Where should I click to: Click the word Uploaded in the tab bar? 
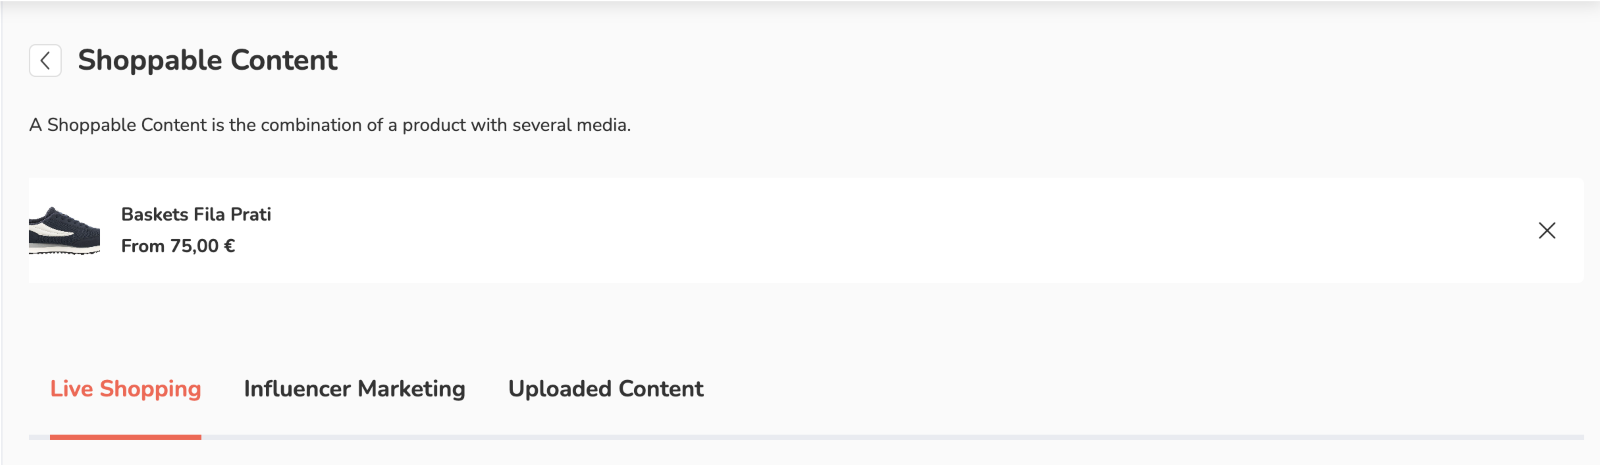553,389
